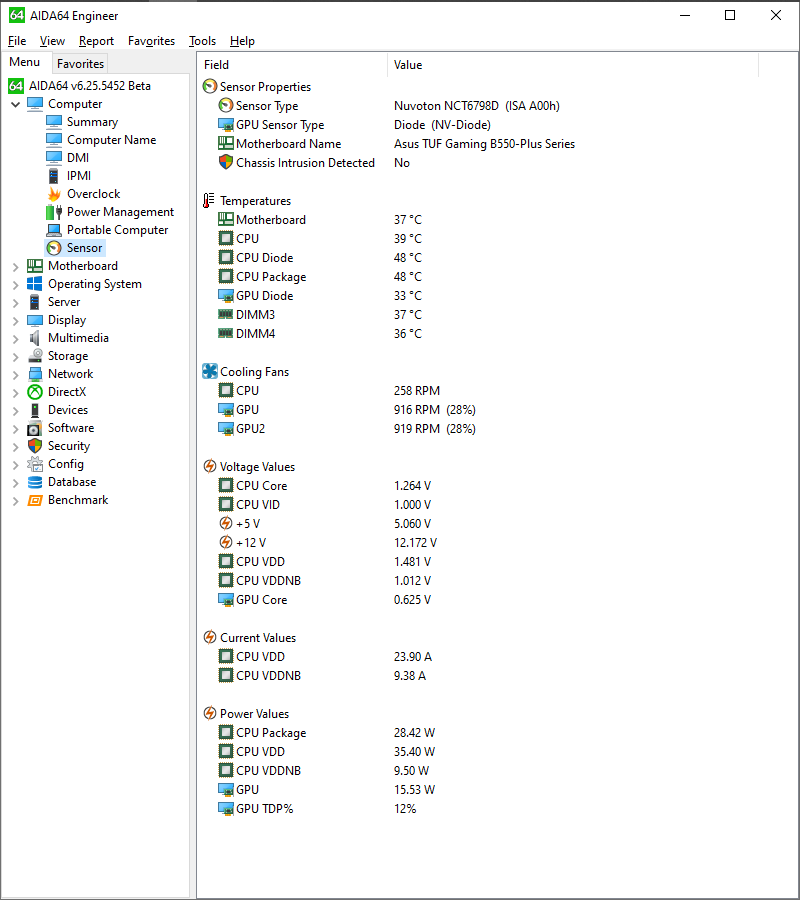Viewport: 800px width, 900px height.
Task: Select DMI in the tree
Action: [78, 158]
